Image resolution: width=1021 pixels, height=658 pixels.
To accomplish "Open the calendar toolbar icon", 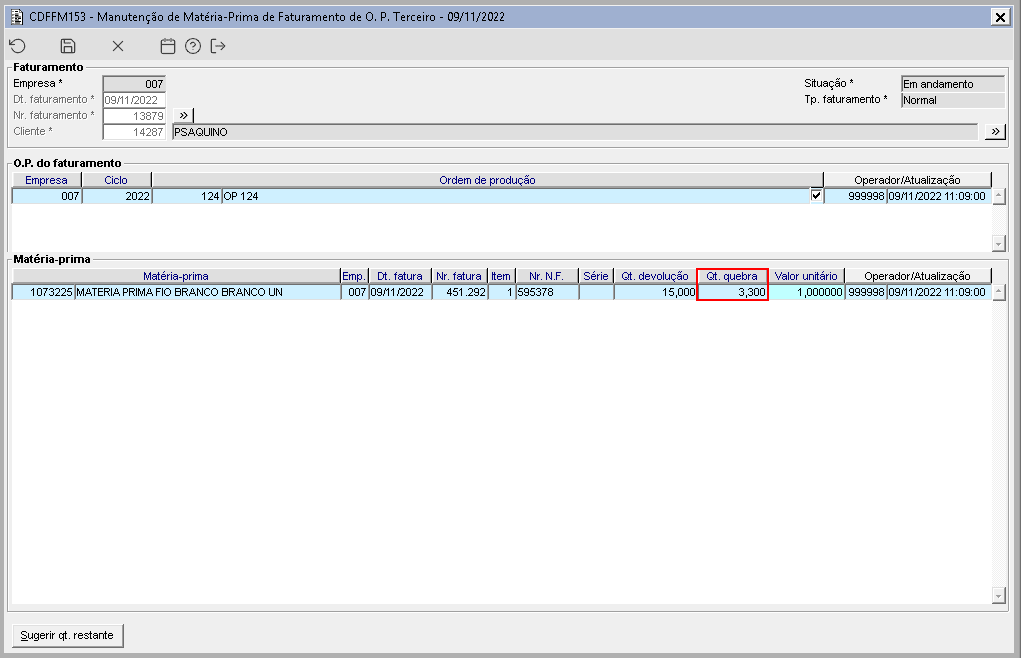I will click(x=168, y=46).
